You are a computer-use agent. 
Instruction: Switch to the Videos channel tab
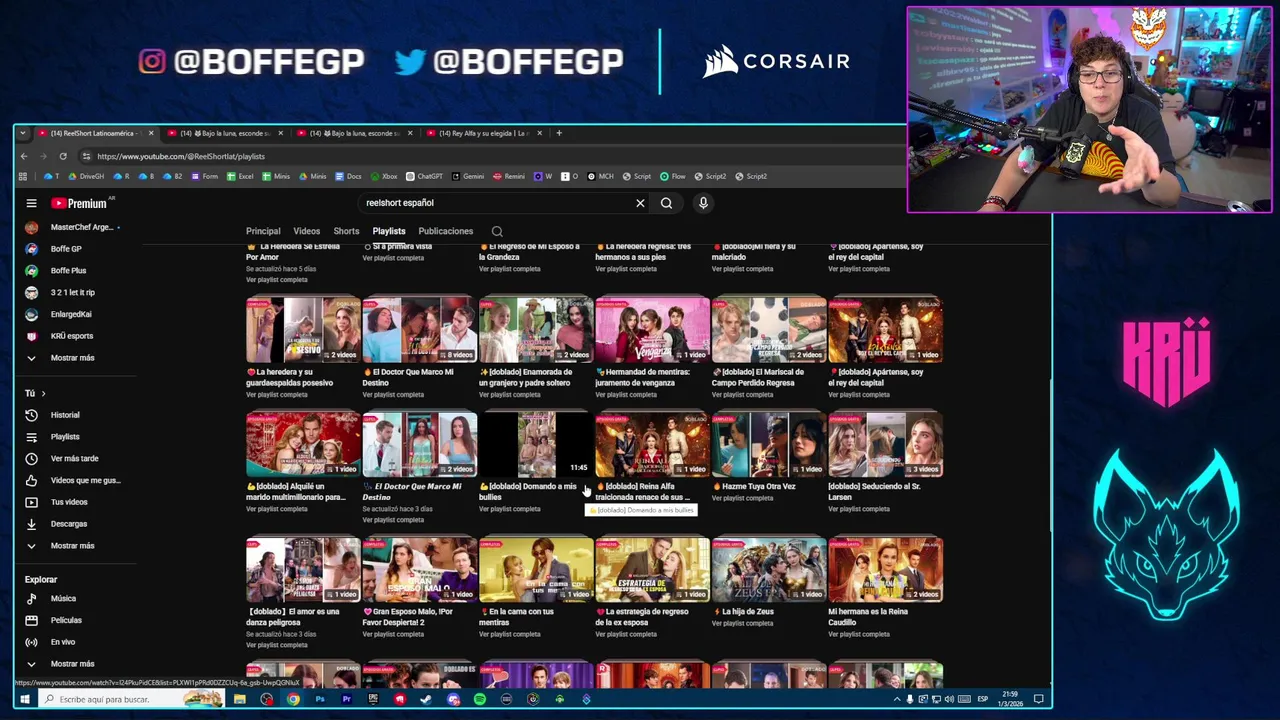click(x=306, y=231)
